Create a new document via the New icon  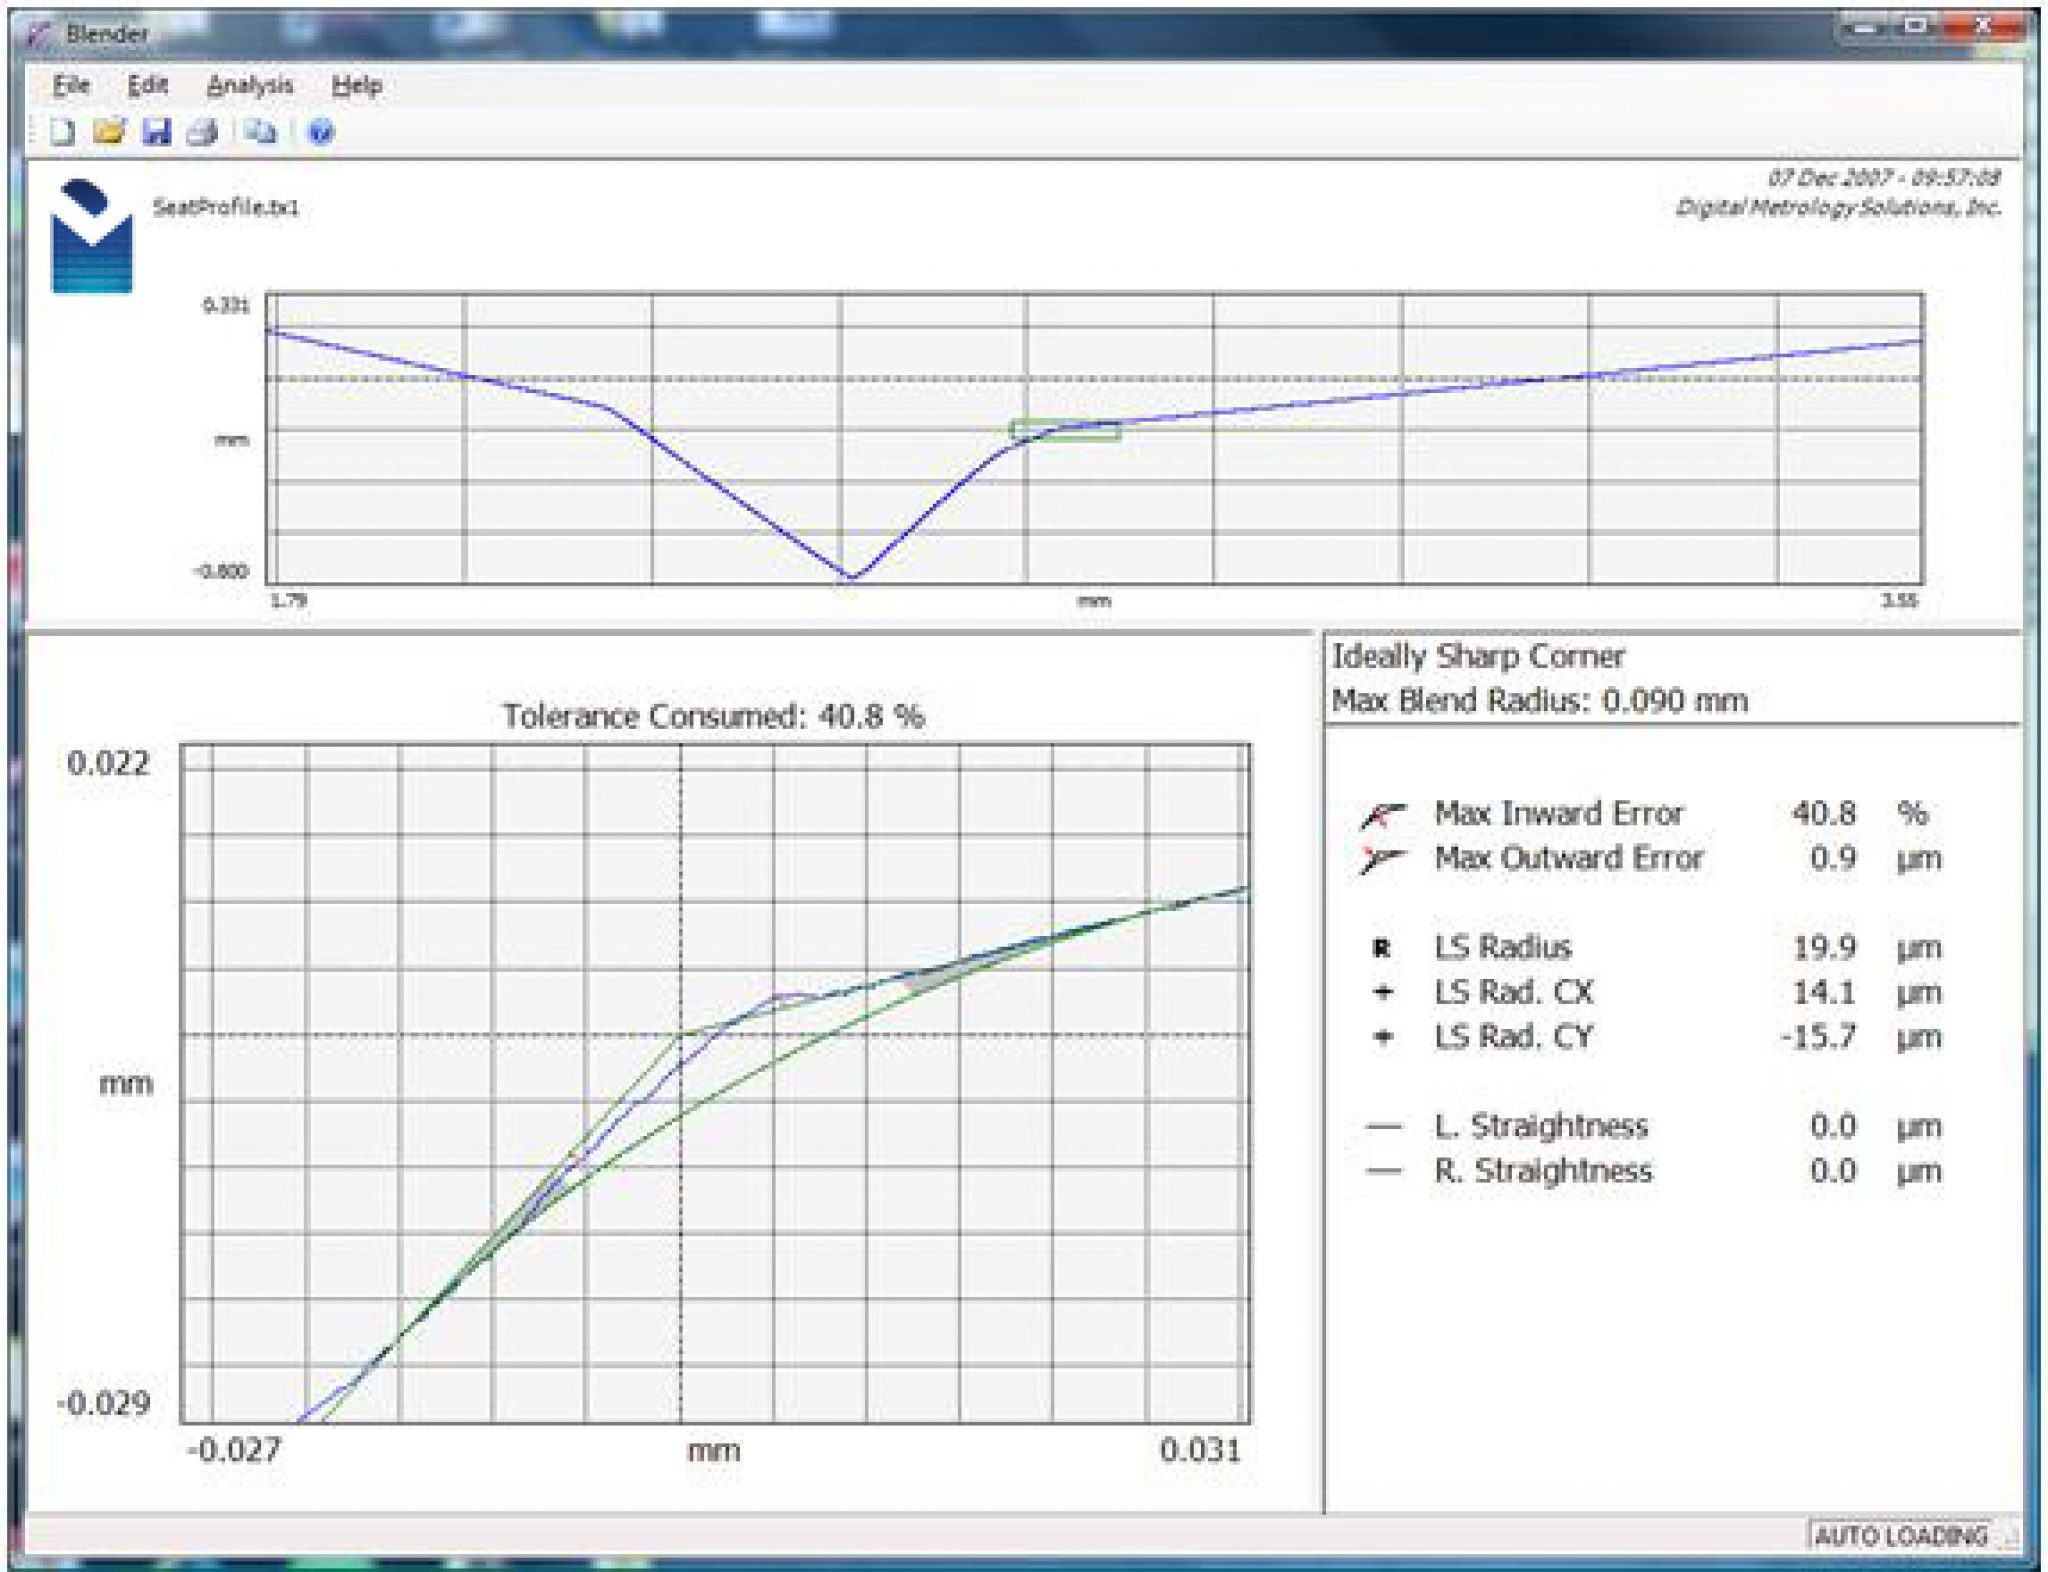[62, 131]
